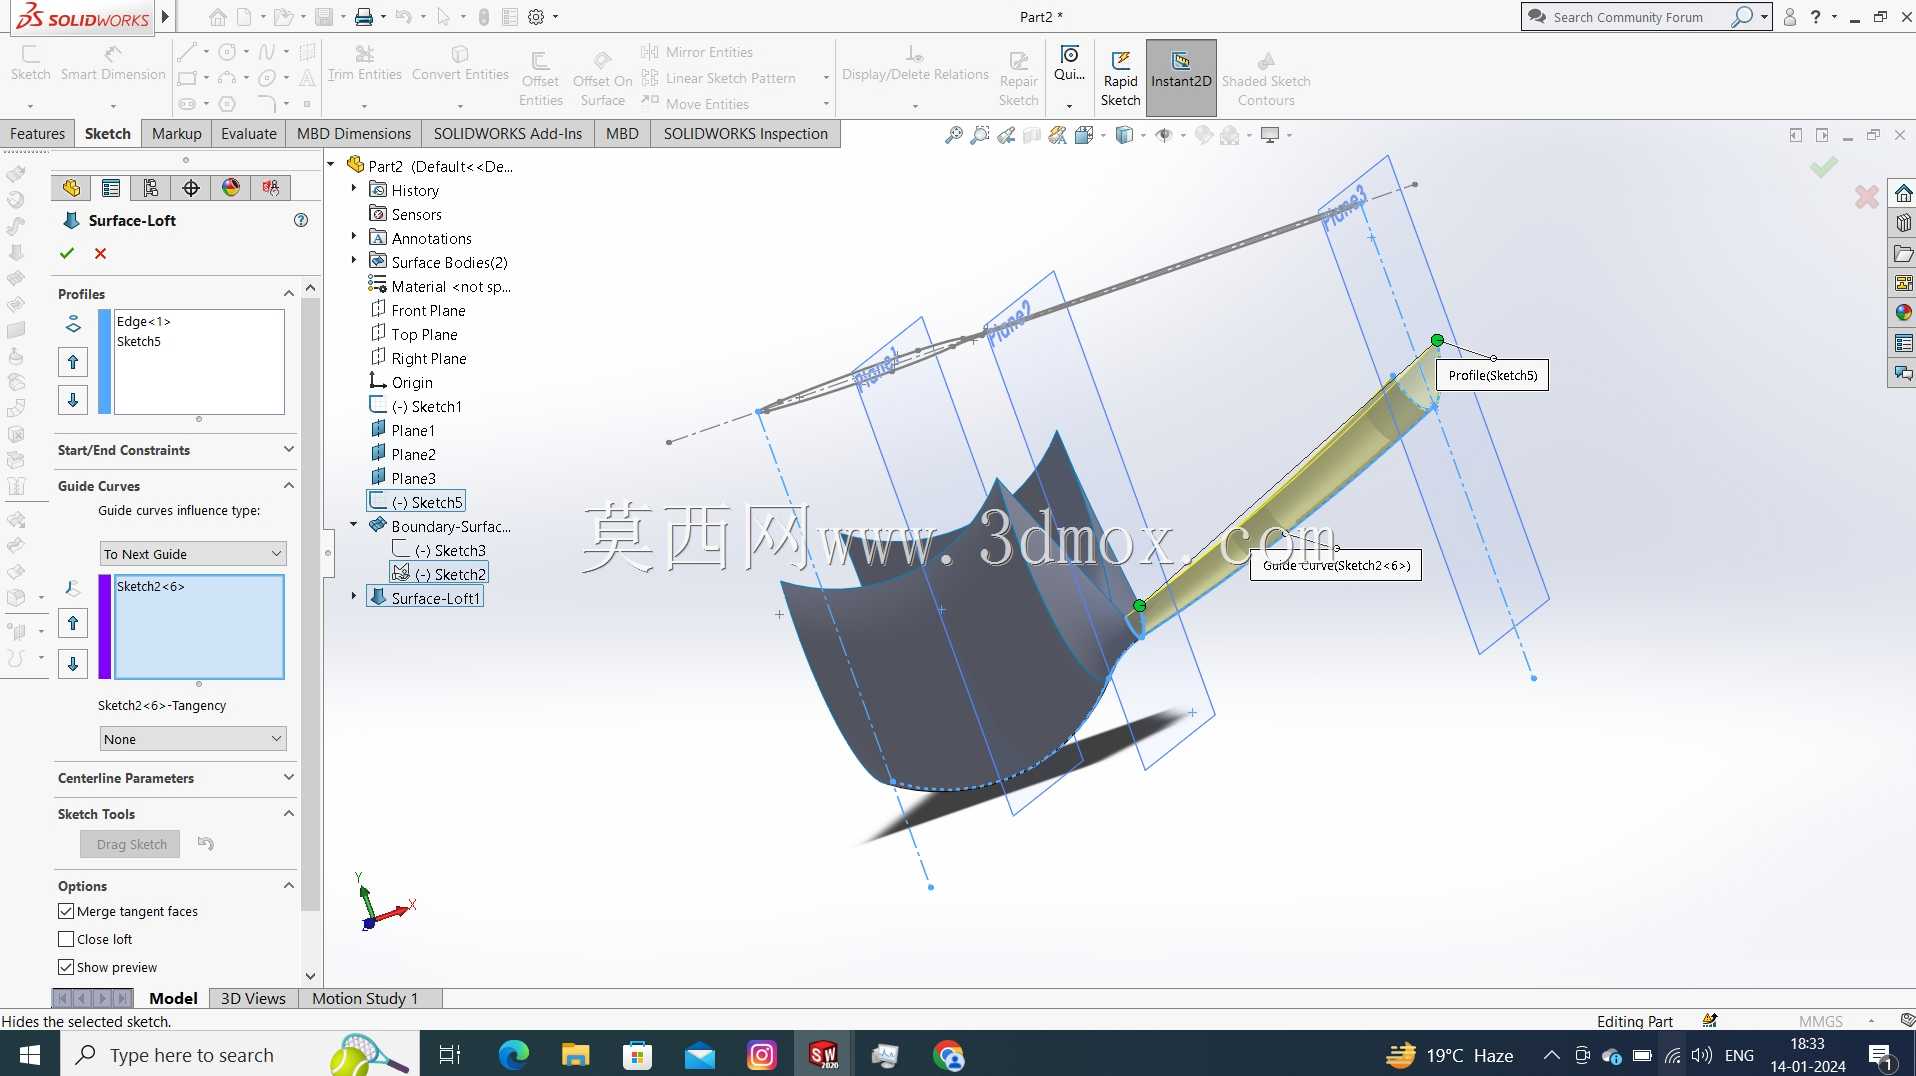
Task: Toggle Instant2D tool
Action: 1181,78
